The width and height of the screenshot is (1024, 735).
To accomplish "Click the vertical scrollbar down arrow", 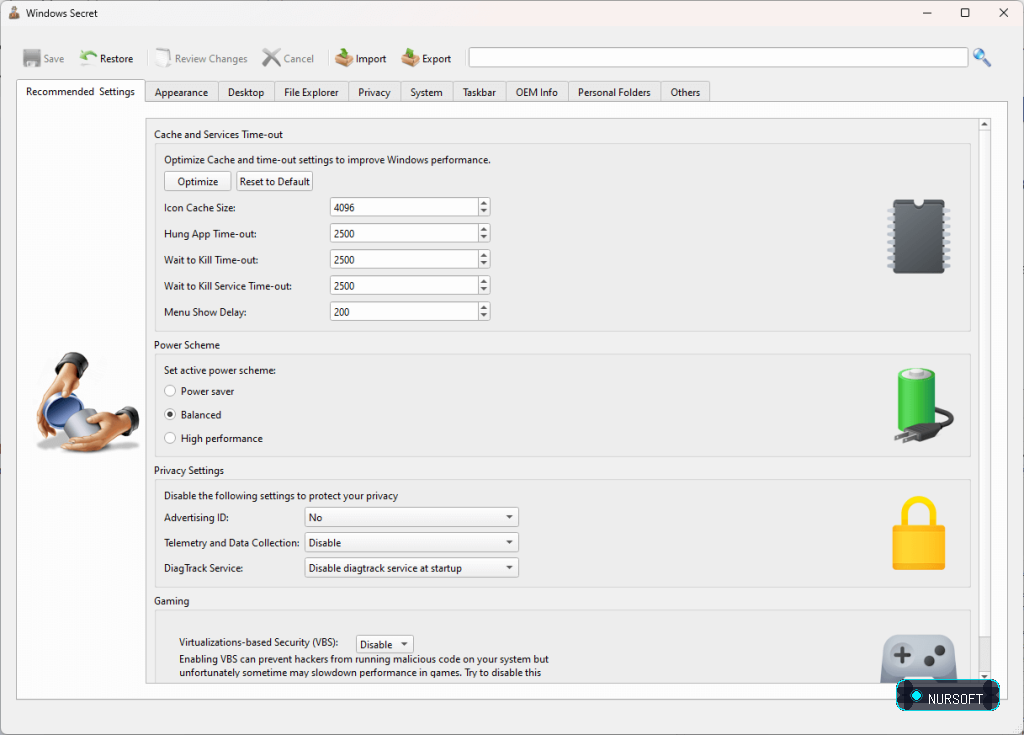I will coord(984,677).
